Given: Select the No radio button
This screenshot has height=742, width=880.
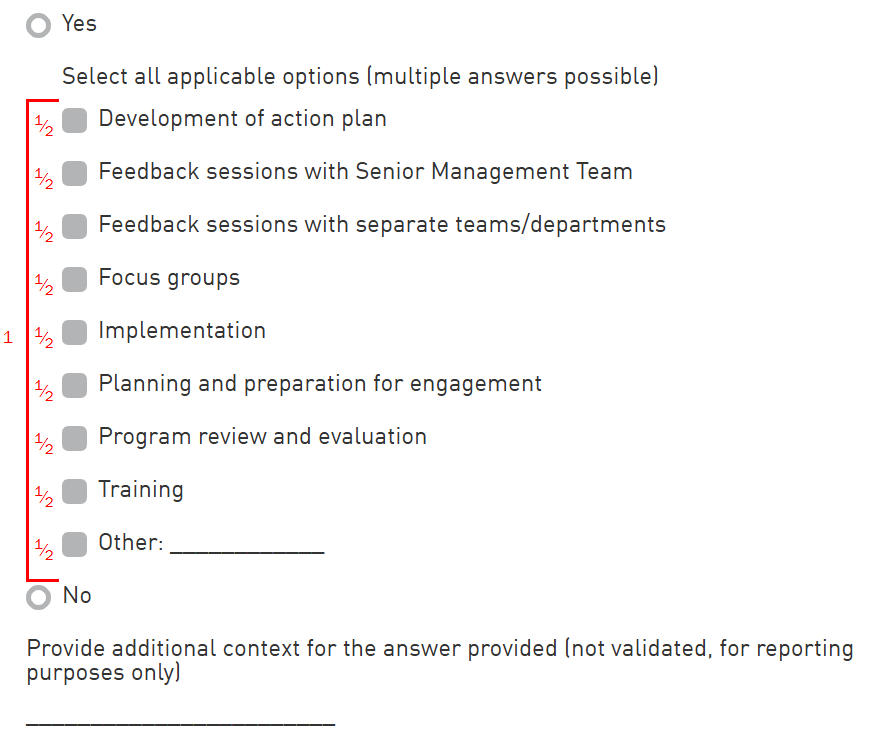Looking at the screenshot, I should 39,598.
